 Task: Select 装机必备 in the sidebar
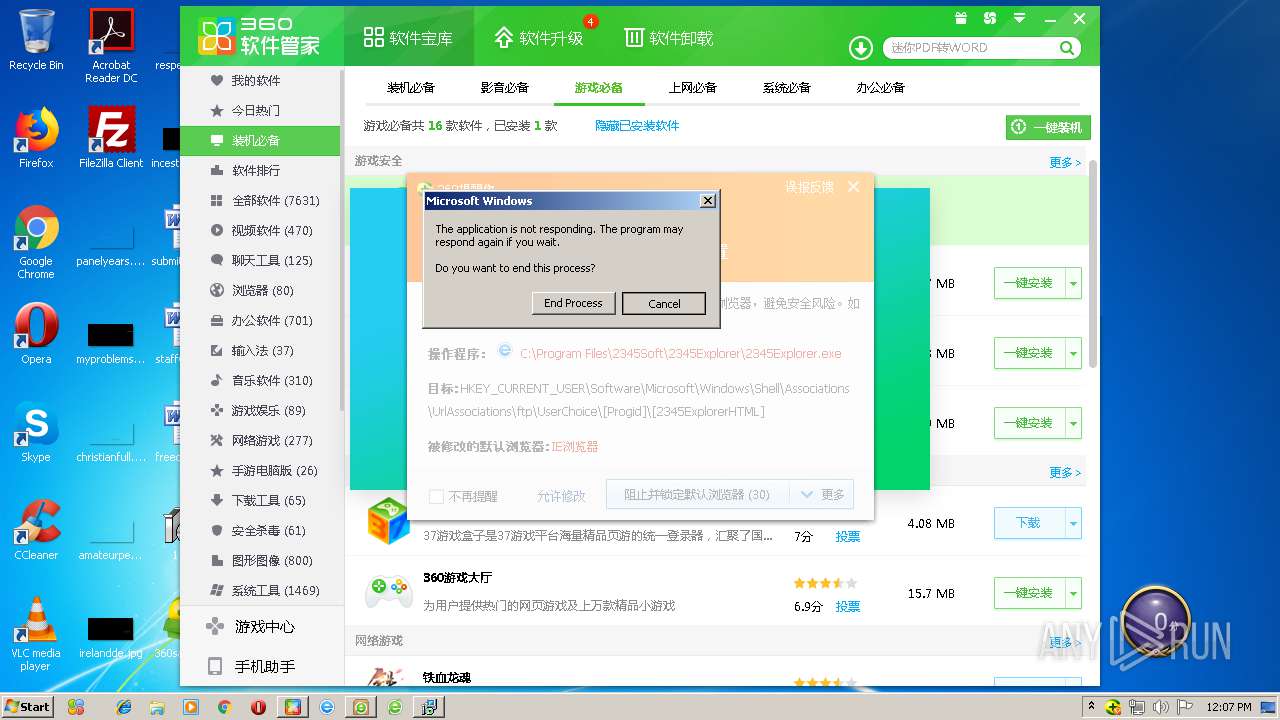pos(260,140)
